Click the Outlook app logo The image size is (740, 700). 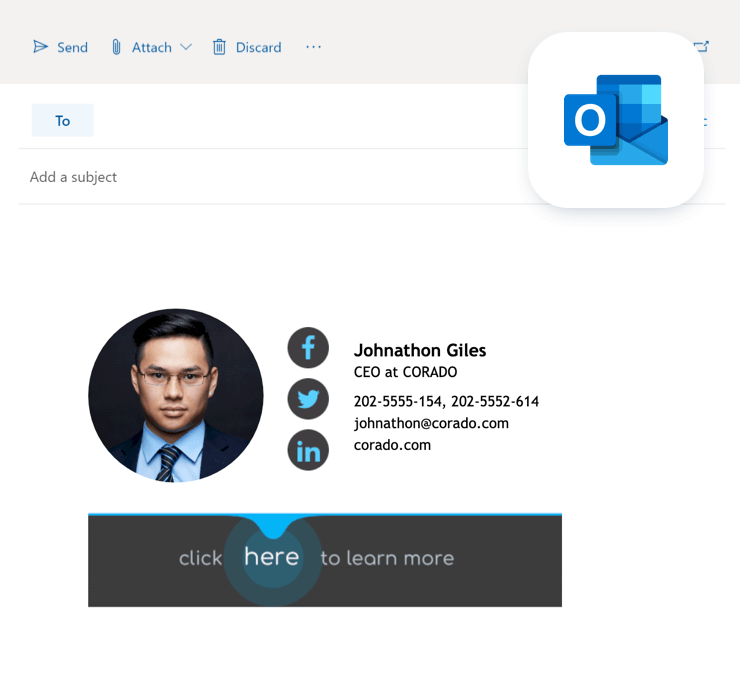pyautogui.click(x=615, y=120)
